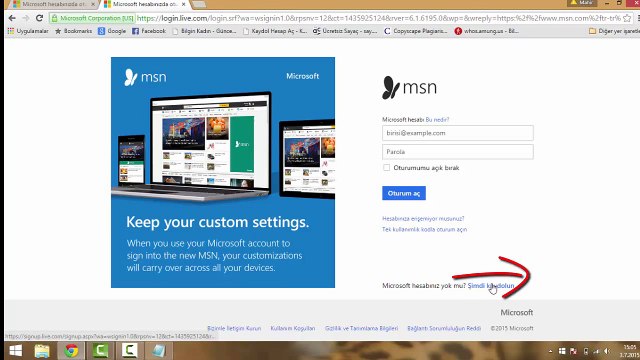Bookmark page with star icon
Screen dimensions: 640x360
click(627, 18)
